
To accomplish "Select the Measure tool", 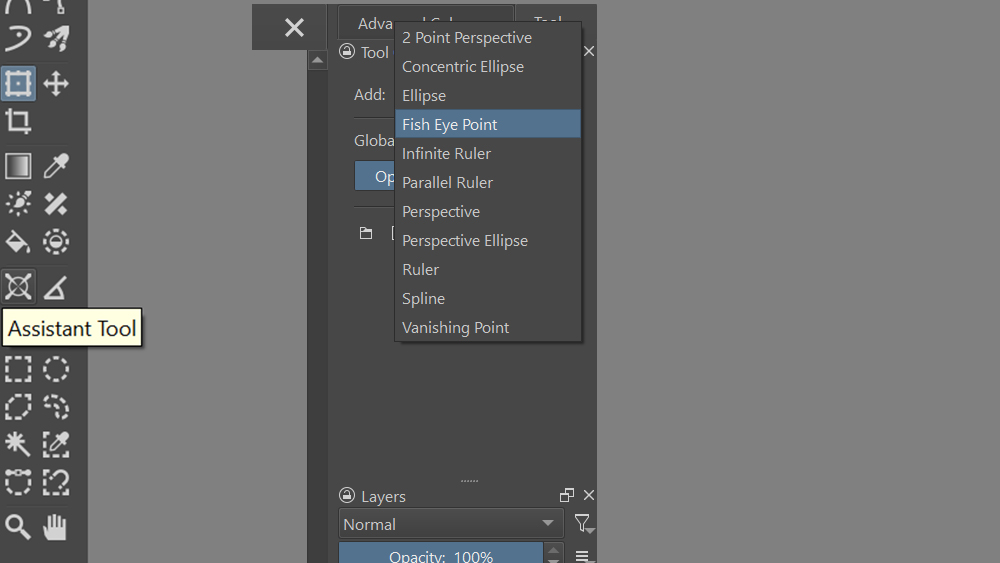I will point(56,286).
